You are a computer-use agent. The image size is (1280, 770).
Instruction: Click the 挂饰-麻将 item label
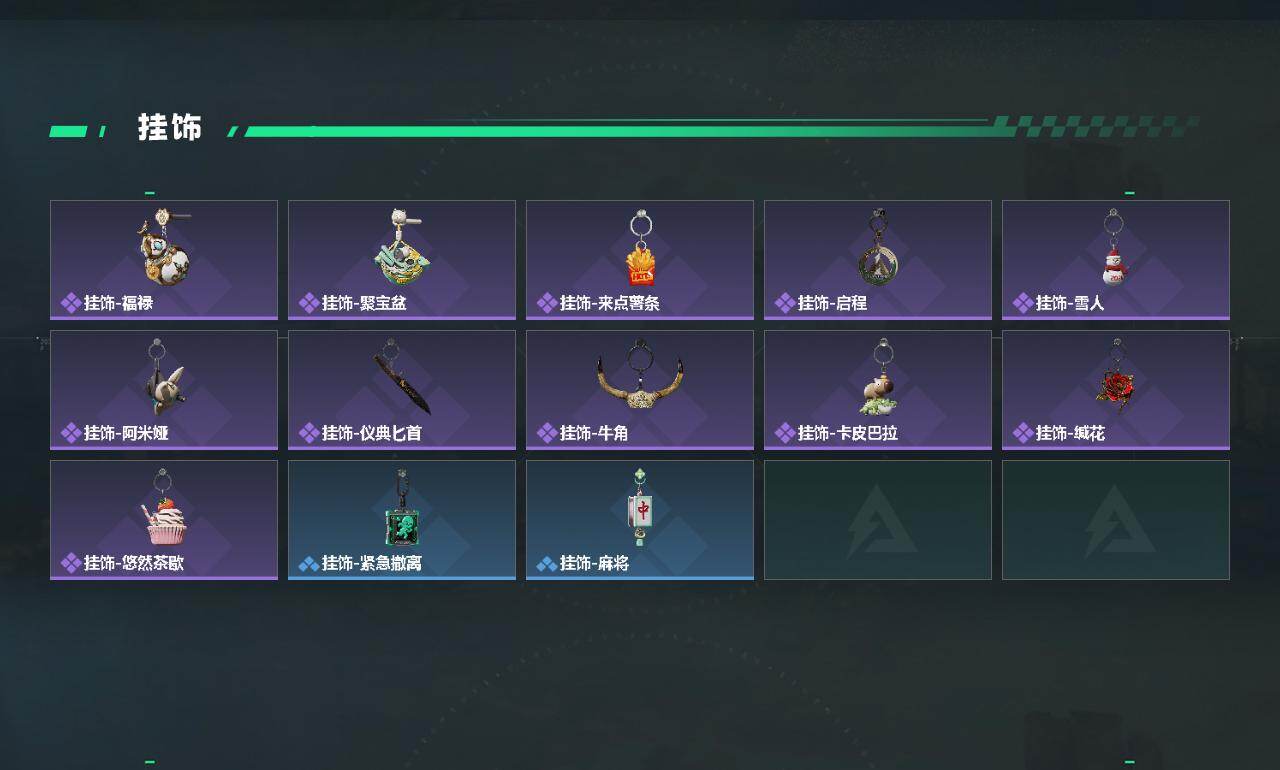[x=594, y=563]
